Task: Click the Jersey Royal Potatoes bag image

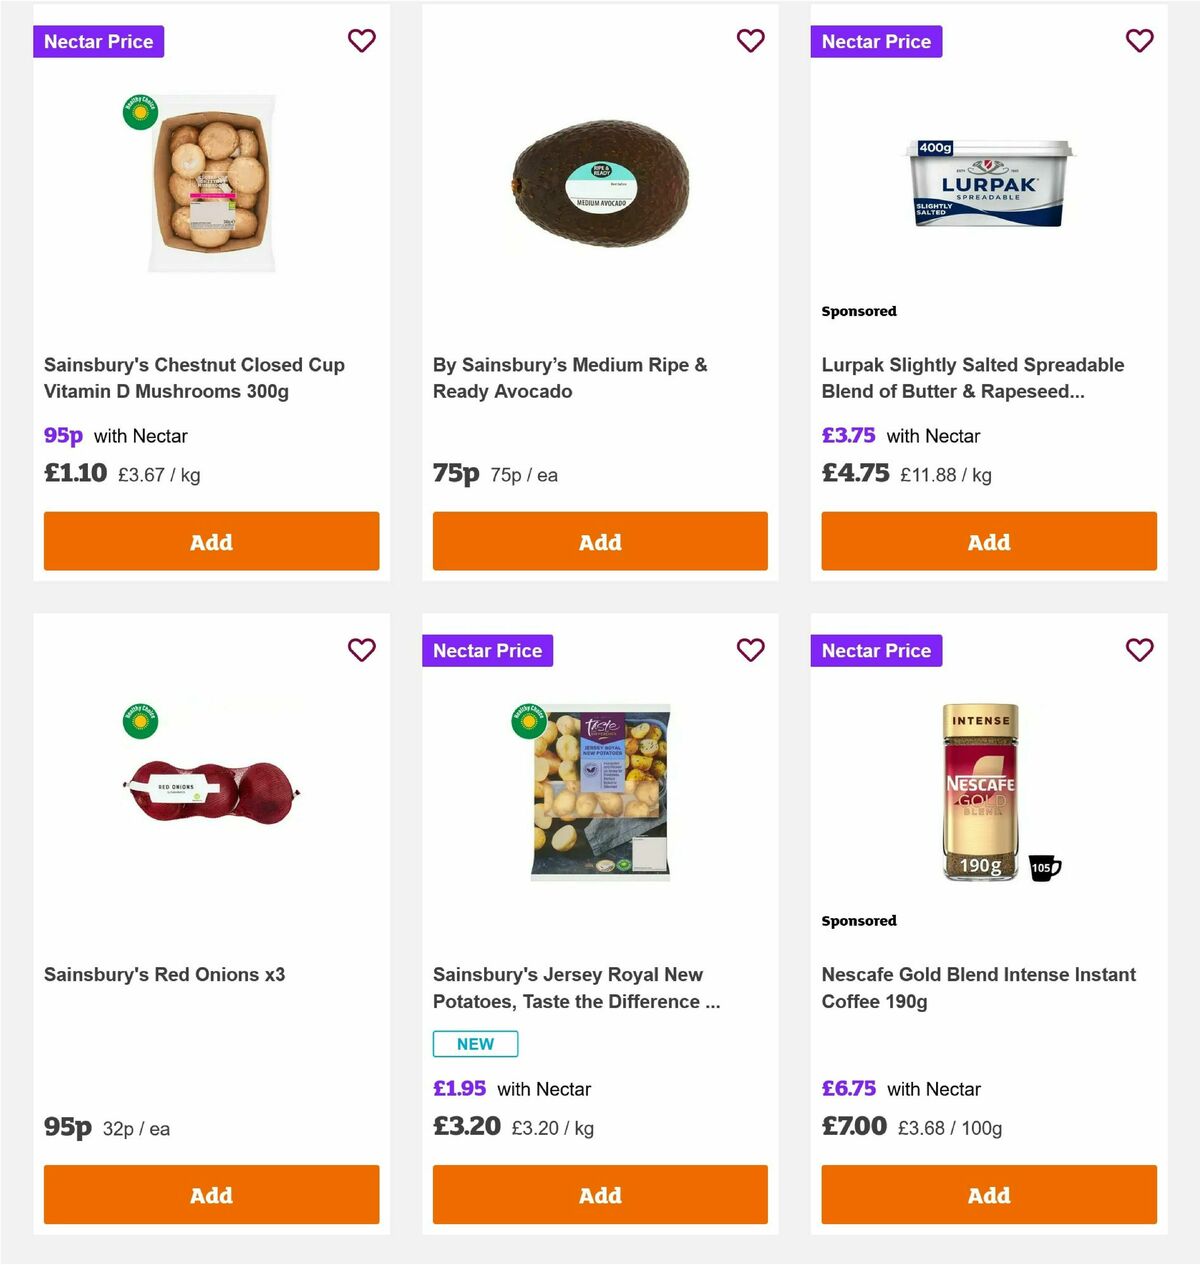Action: pyautogui.click(x=599, y=793)
